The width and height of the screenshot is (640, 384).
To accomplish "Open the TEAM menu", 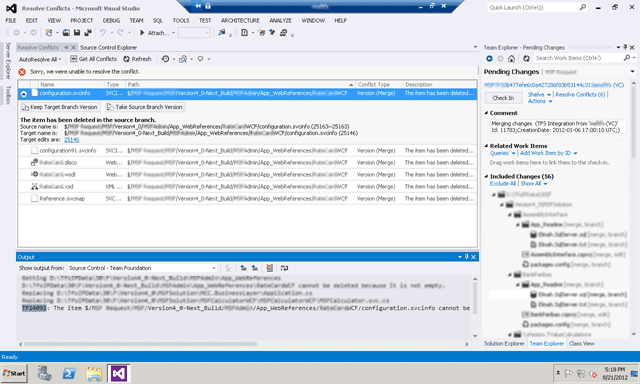I will (136, 20).
